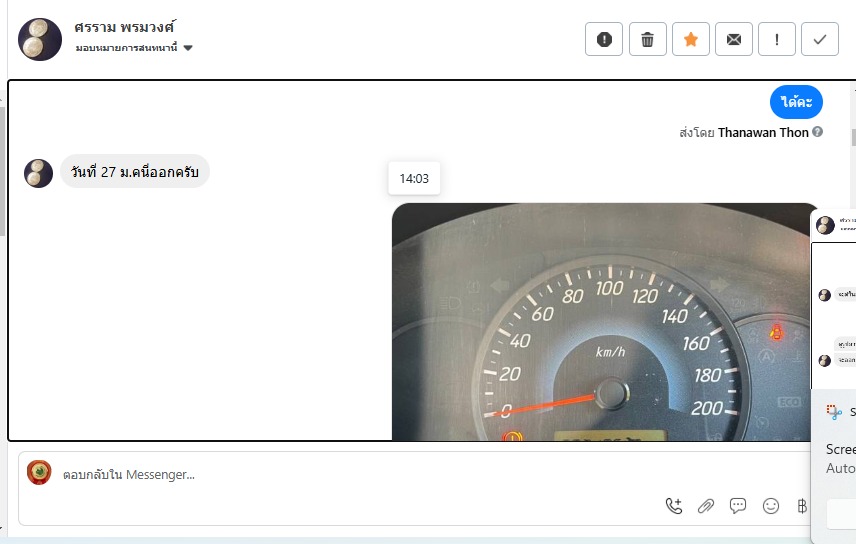The image size is (856, 544).
Task: Delete conversation using trash can icon
Action: point(647,39)
